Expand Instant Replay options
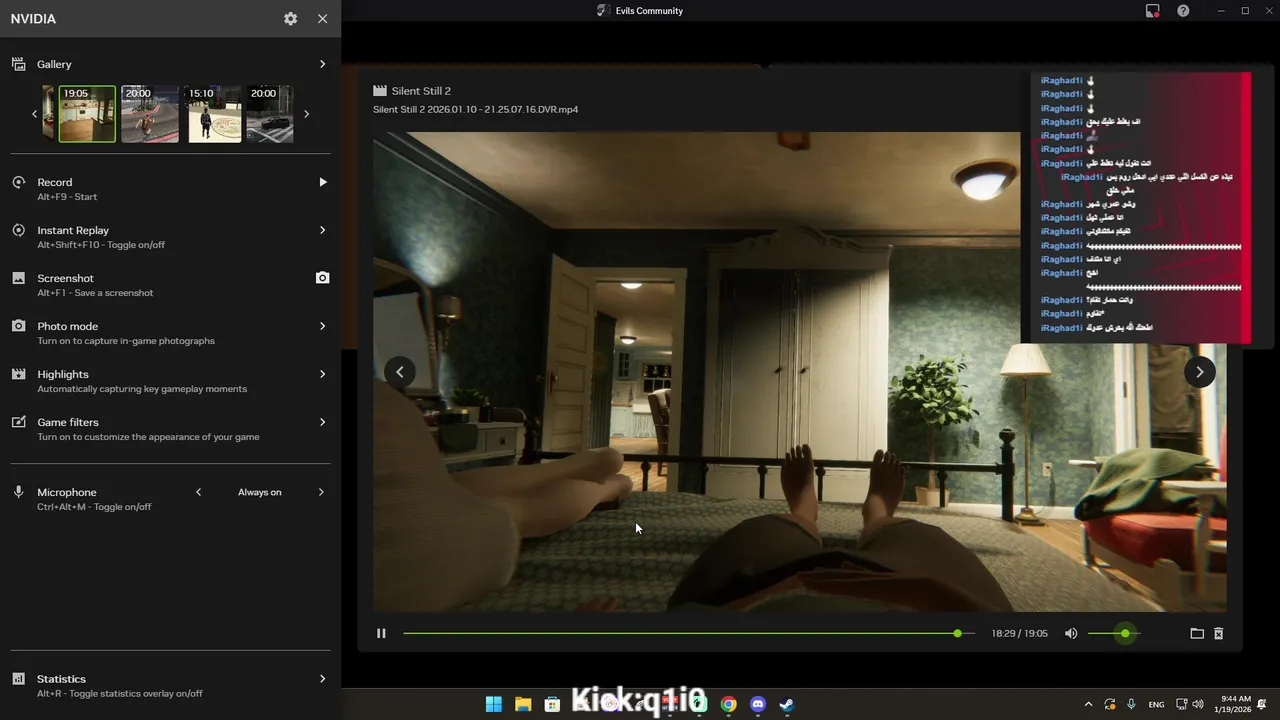 tap(322, 230)
